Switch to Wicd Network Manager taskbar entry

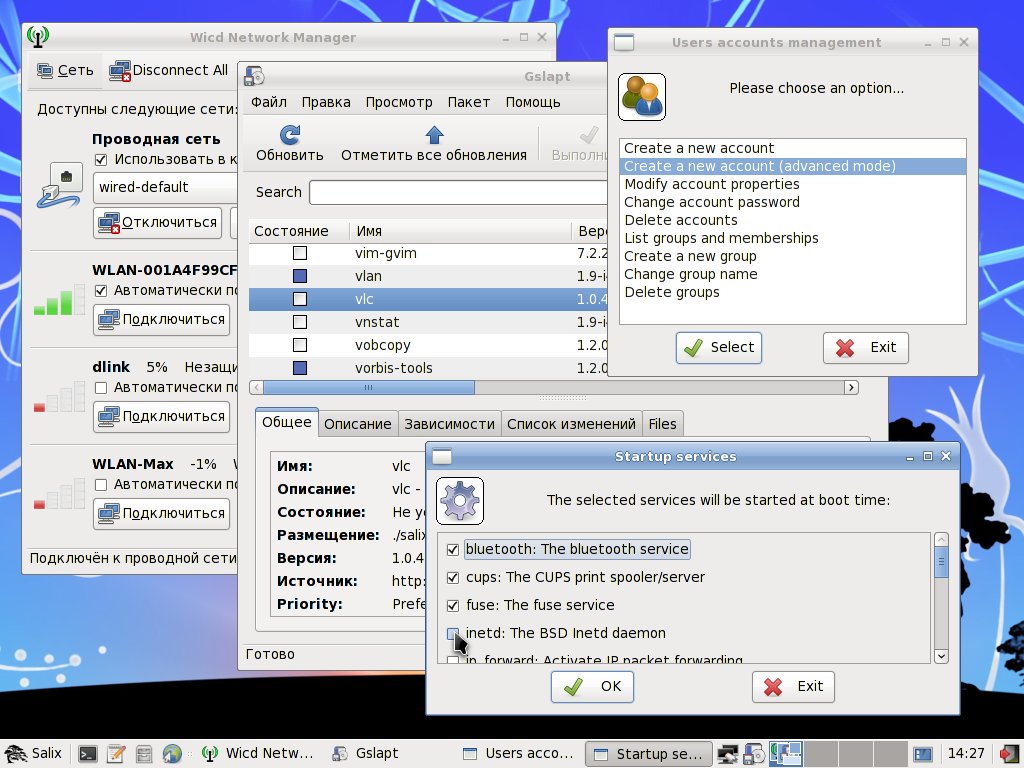(259, 754)
